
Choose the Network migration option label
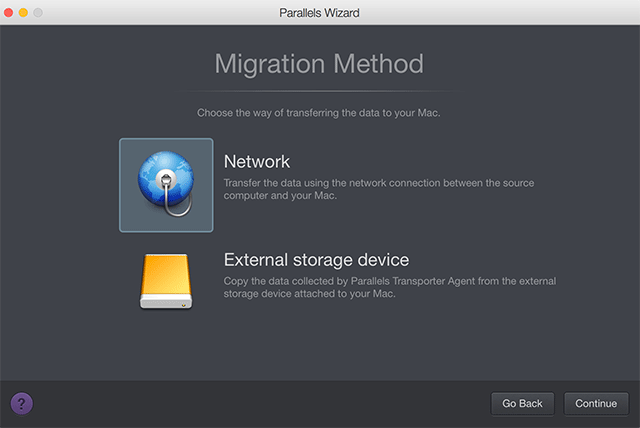point(257,162)
